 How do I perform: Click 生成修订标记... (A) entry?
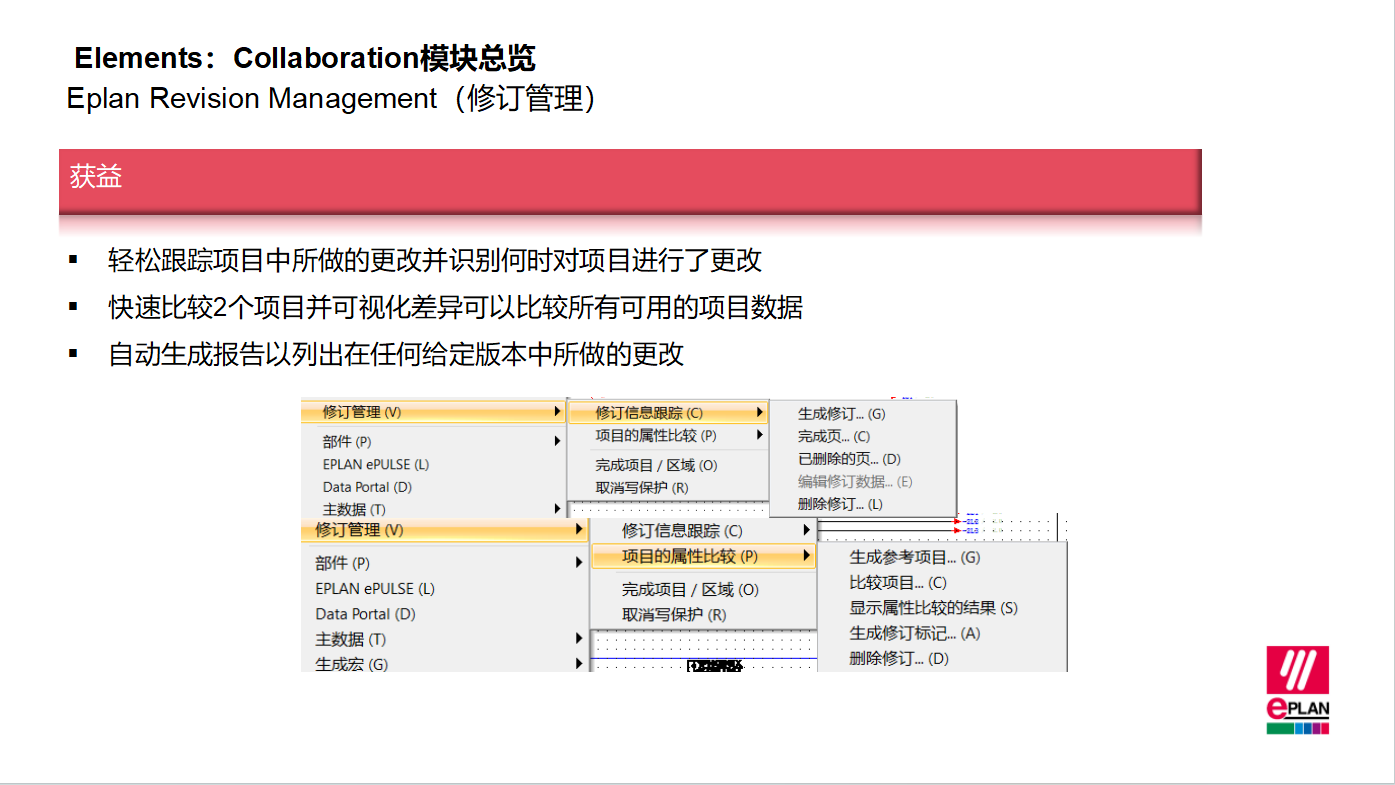pyautogui.click(x=915, y=633)
